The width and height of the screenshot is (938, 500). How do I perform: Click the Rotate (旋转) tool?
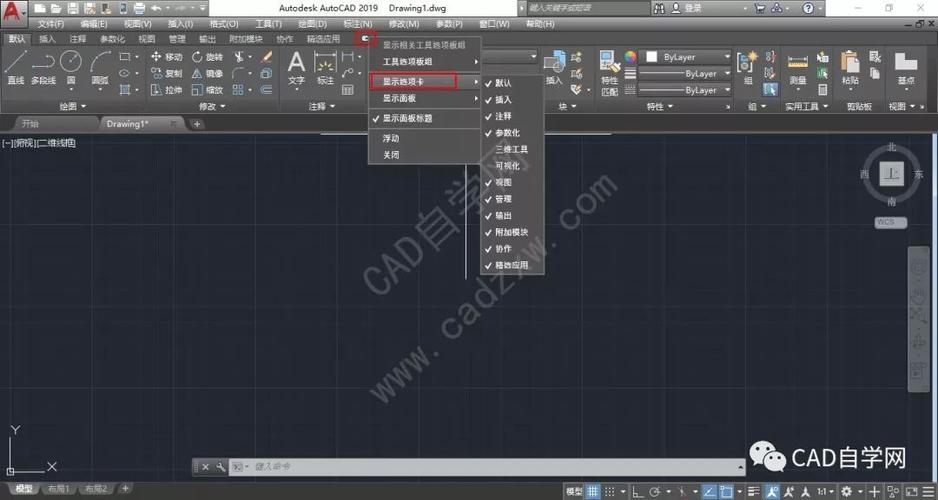pos(207,57)
